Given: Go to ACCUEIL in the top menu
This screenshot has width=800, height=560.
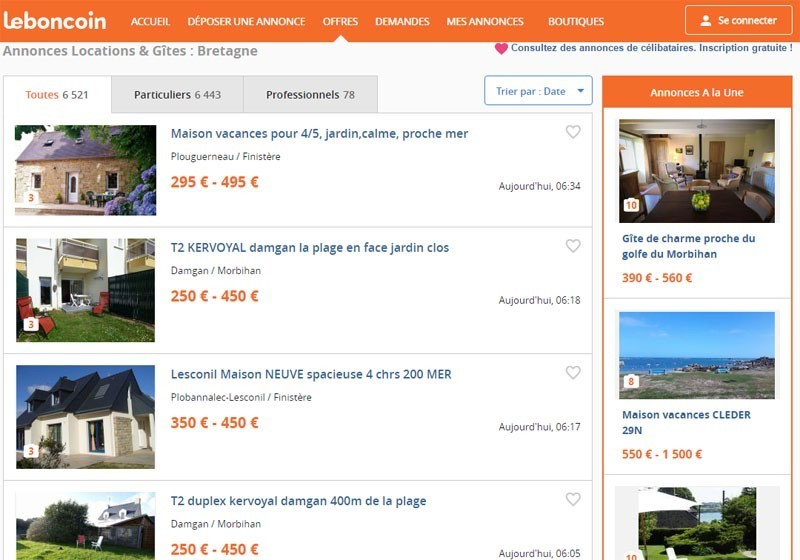Looking at the screenshot, I should coord(150,21).
